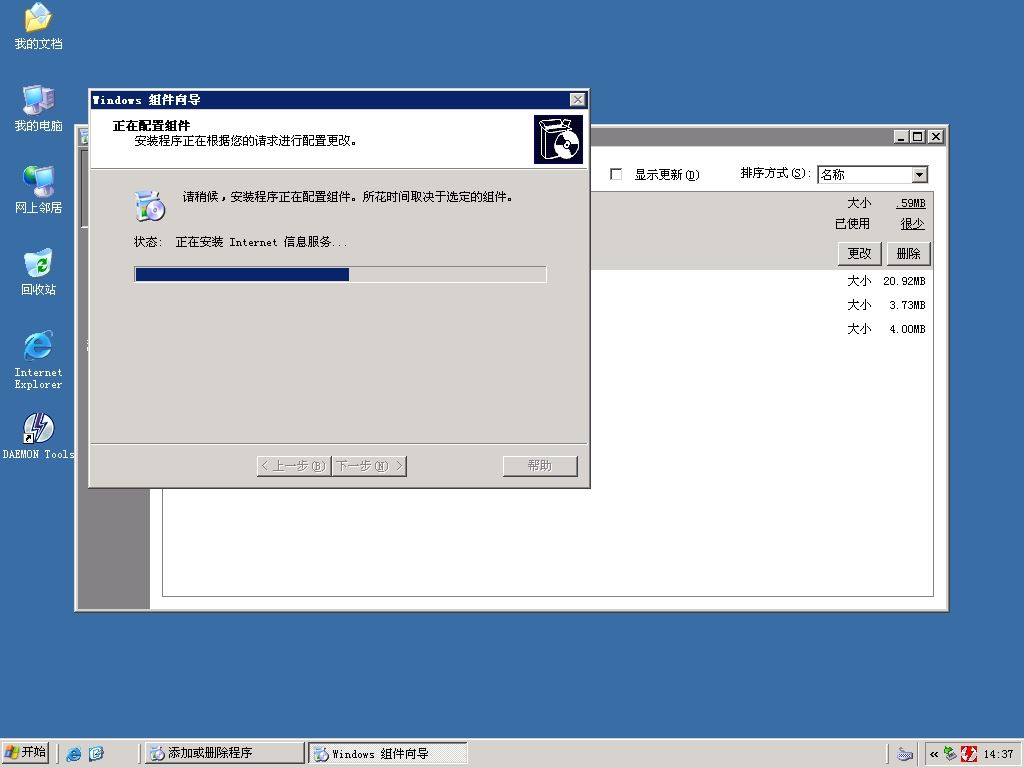The height and width of the screenshot is (768, 1024).
Task: Select the 网上邻居 desktop icon
Action: pyautogui.click(x=38, y=190)
